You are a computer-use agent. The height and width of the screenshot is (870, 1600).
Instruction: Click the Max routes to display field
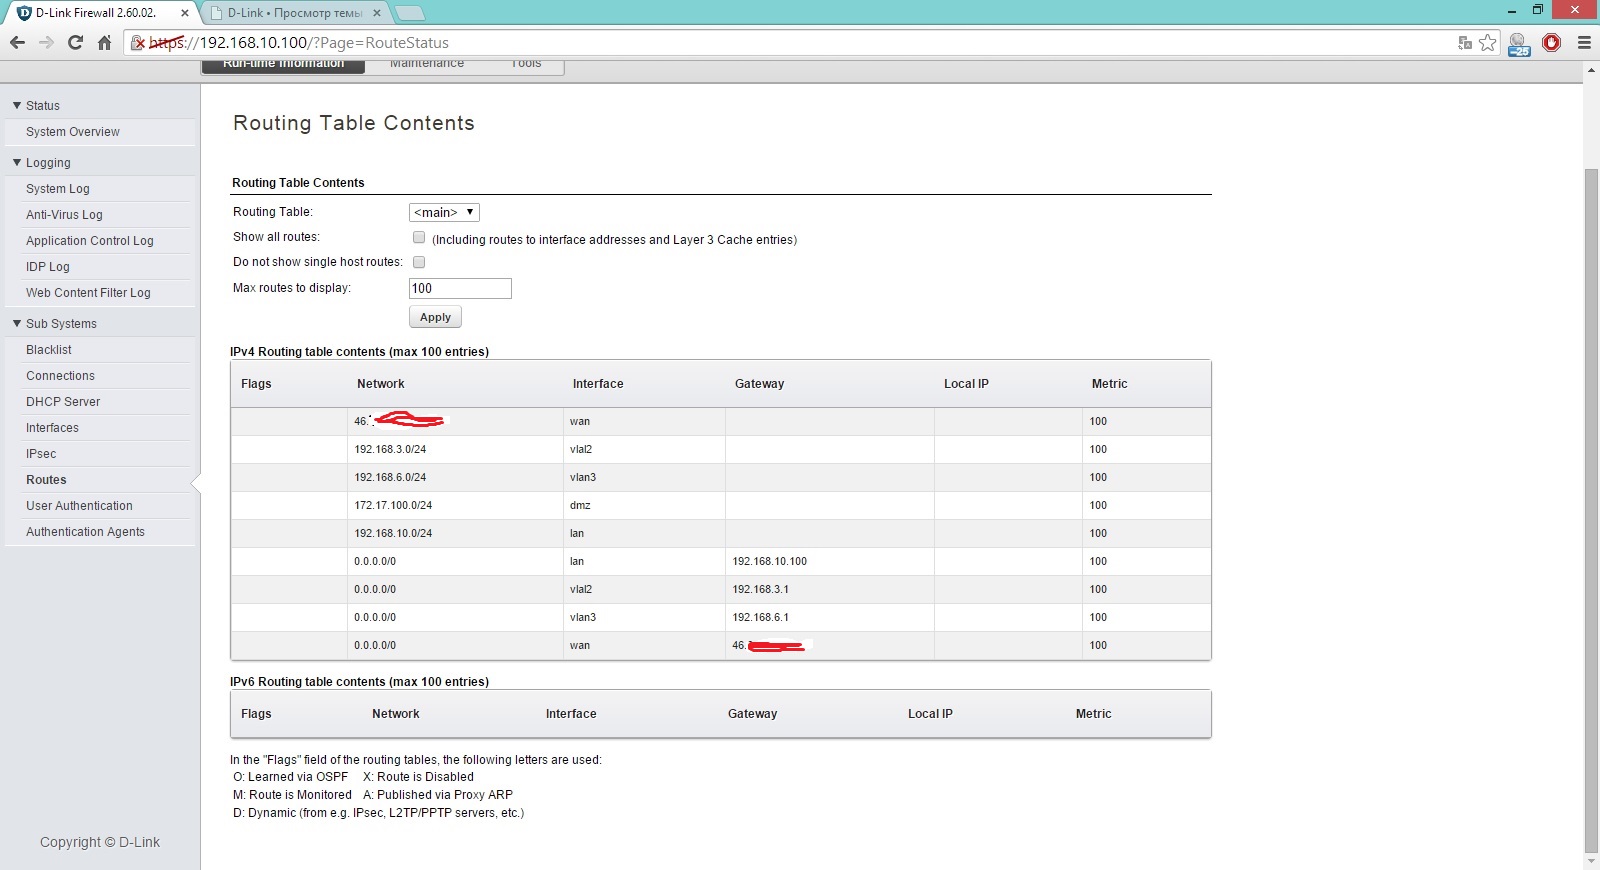[460, 288]
